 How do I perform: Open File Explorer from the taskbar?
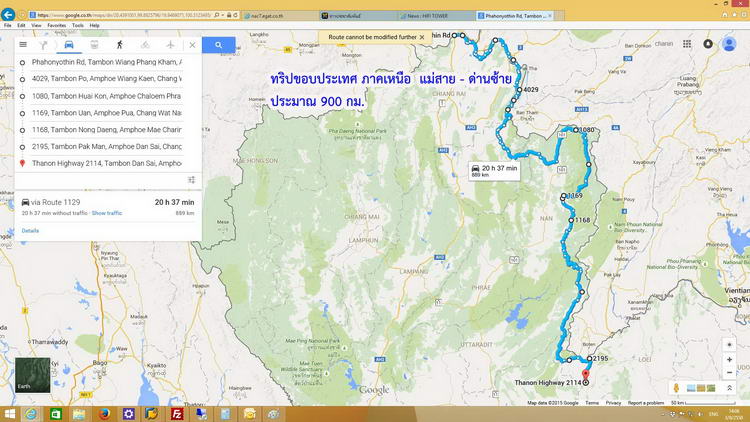point(79,414)
